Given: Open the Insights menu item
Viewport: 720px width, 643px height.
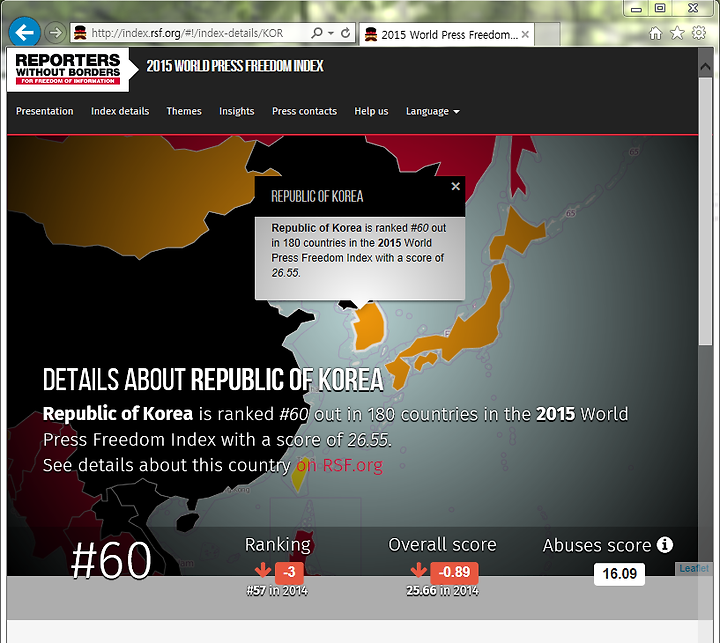Looking at the screenshot, I should [236, 111].
